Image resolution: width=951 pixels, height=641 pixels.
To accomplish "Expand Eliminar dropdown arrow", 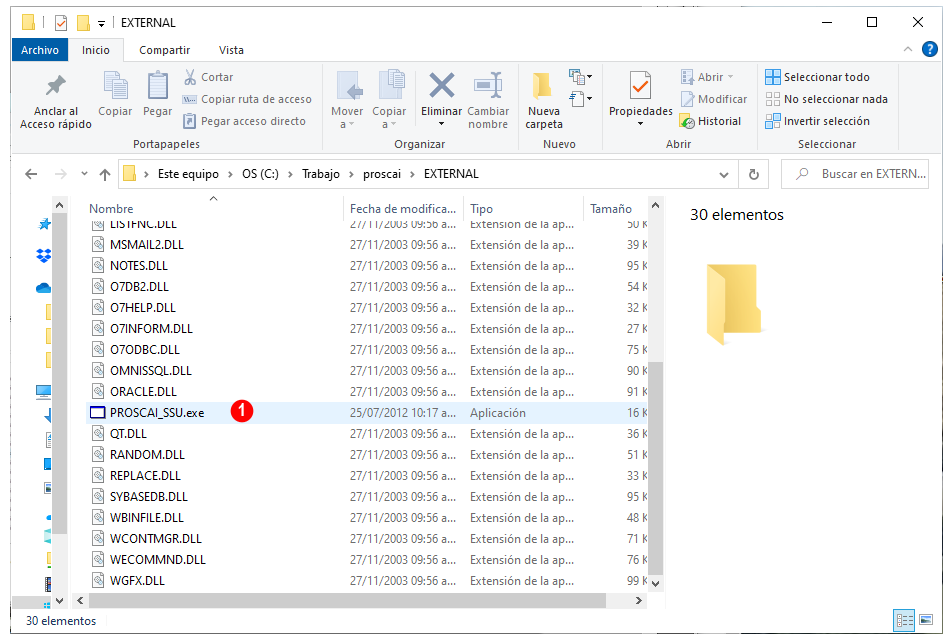I will tap(442, 124).
